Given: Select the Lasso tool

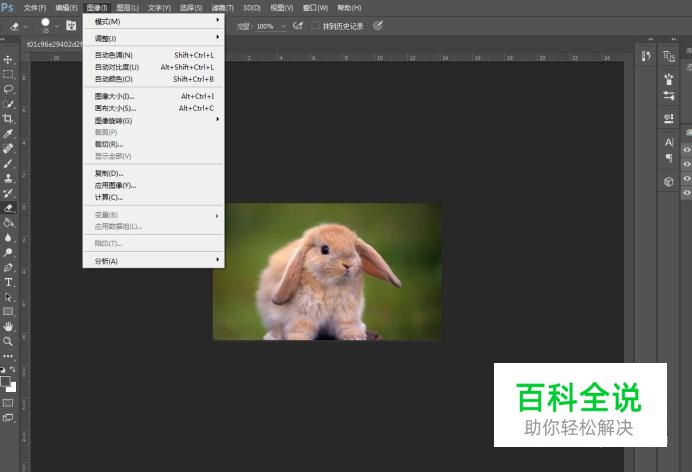Looking at the screenshot, I should [x=8, y=89].
